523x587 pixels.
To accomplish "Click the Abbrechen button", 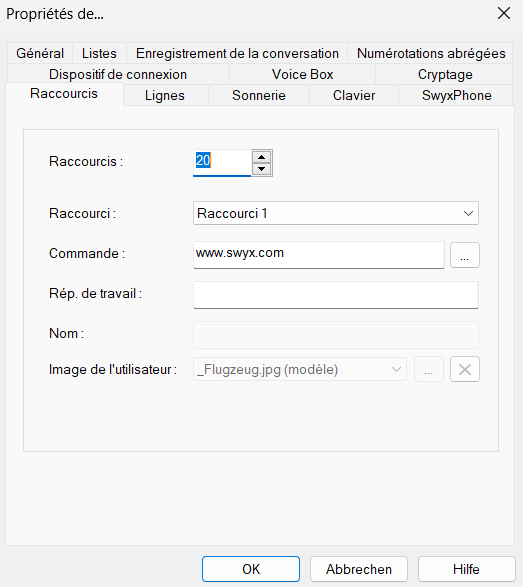I will click(359, 569).
